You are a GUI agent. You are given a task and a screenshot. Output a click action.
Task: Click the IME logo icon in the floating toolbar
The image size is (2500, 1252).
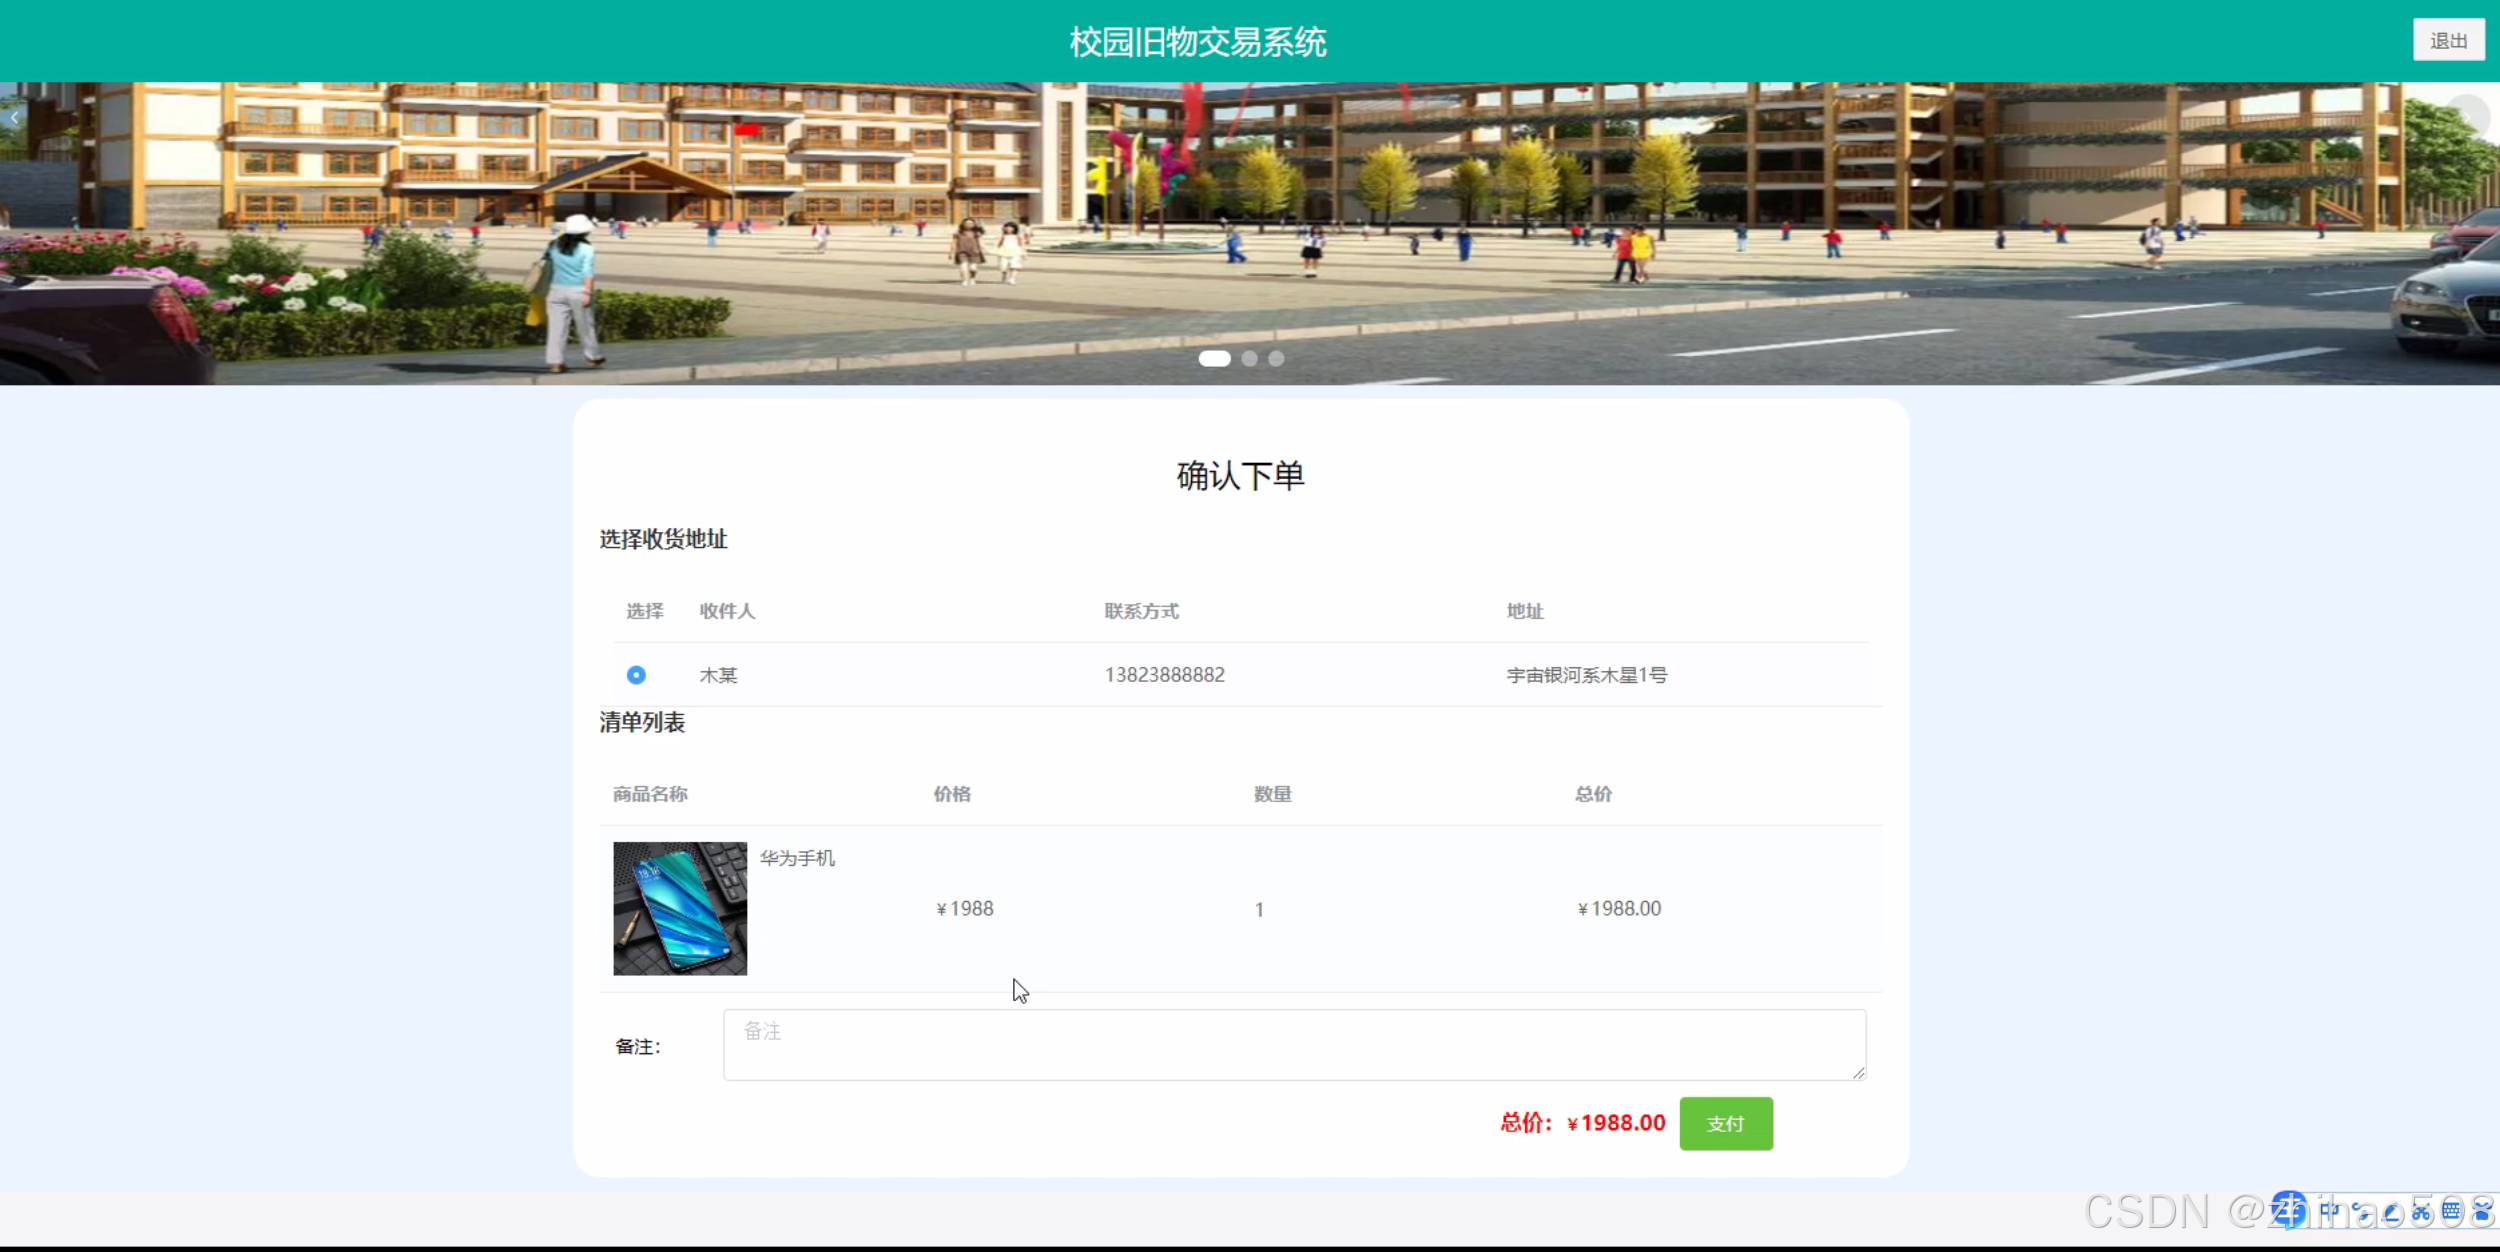(x=2289, y=1211)
